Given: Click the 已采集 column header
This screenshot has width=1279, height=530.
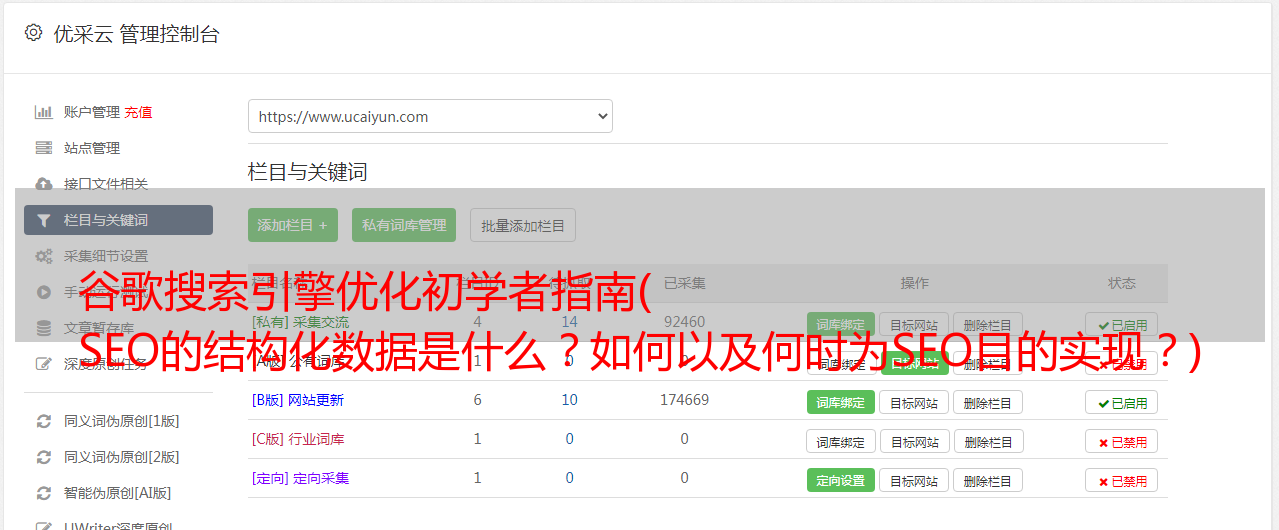Looking at the screenshot, I should coord(684,283).
